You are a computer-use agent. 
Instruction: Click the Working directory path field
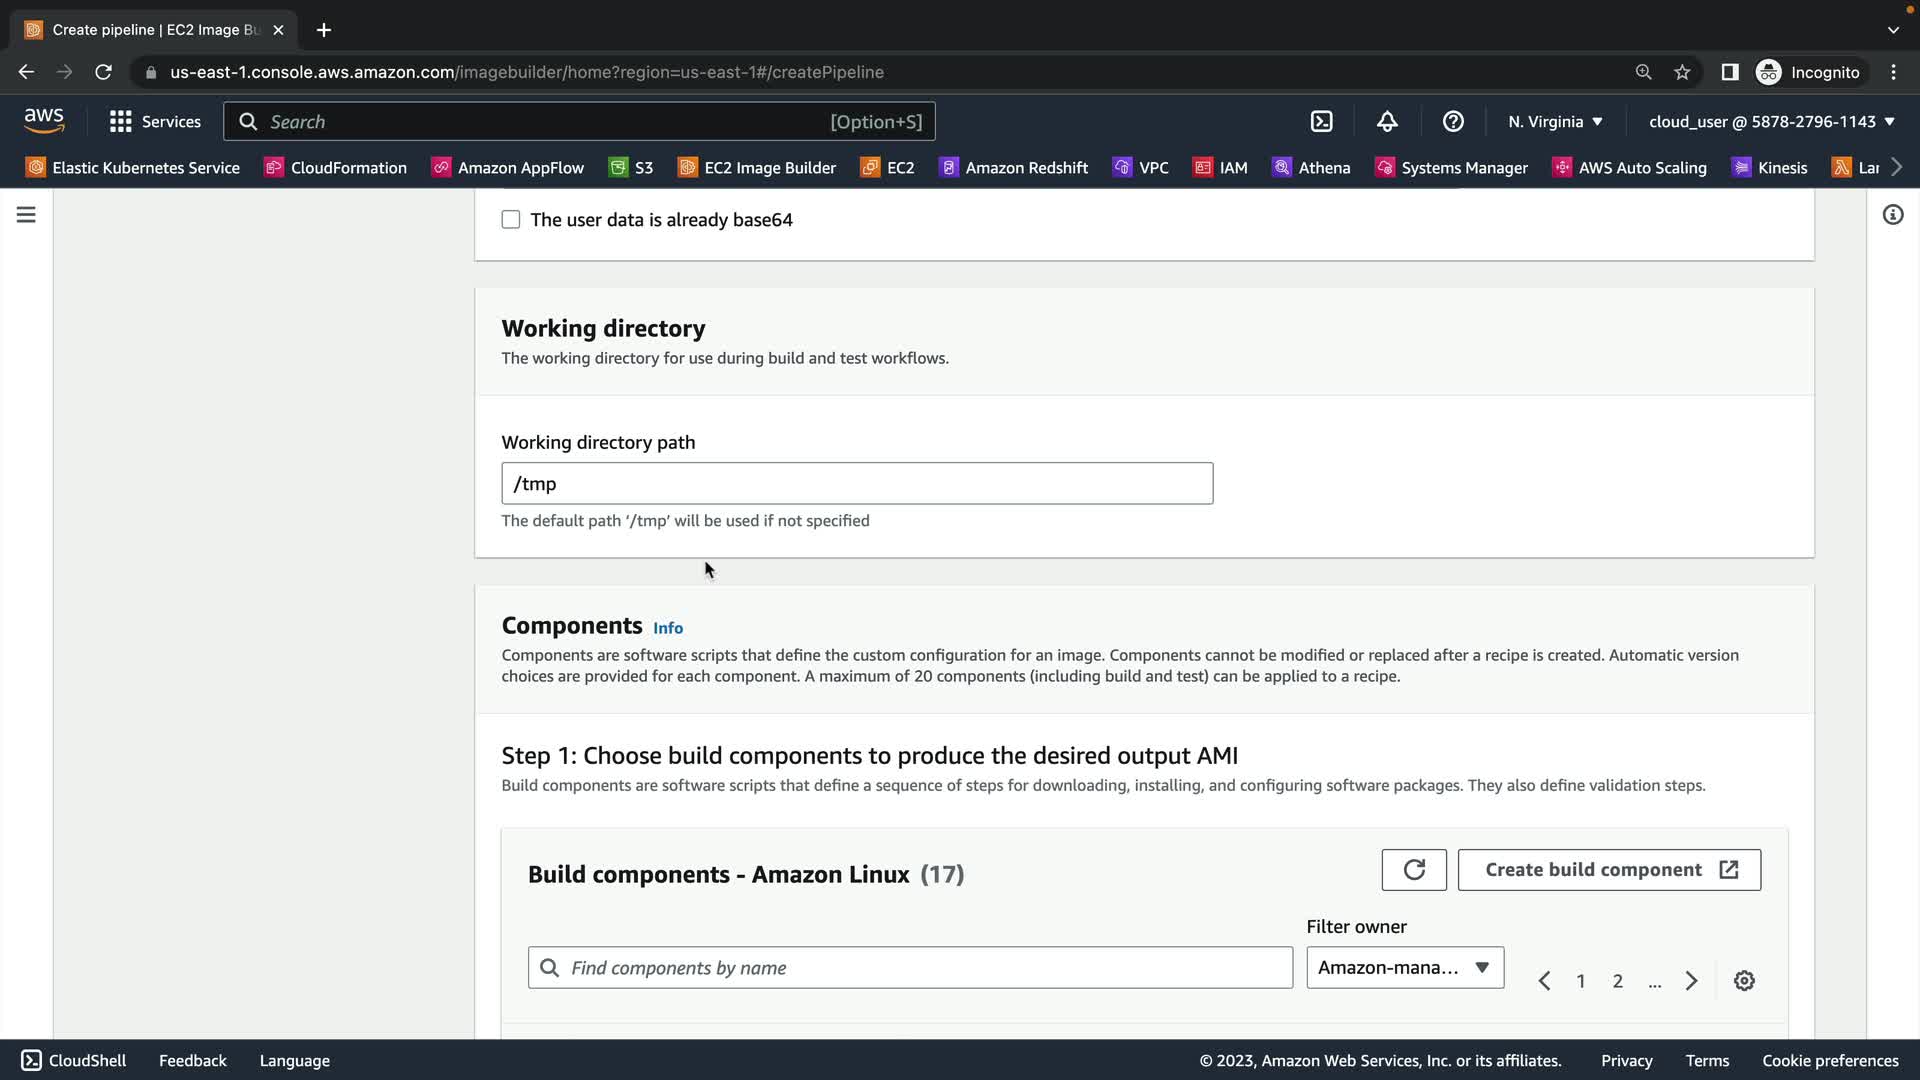click(x=856, y=484)
